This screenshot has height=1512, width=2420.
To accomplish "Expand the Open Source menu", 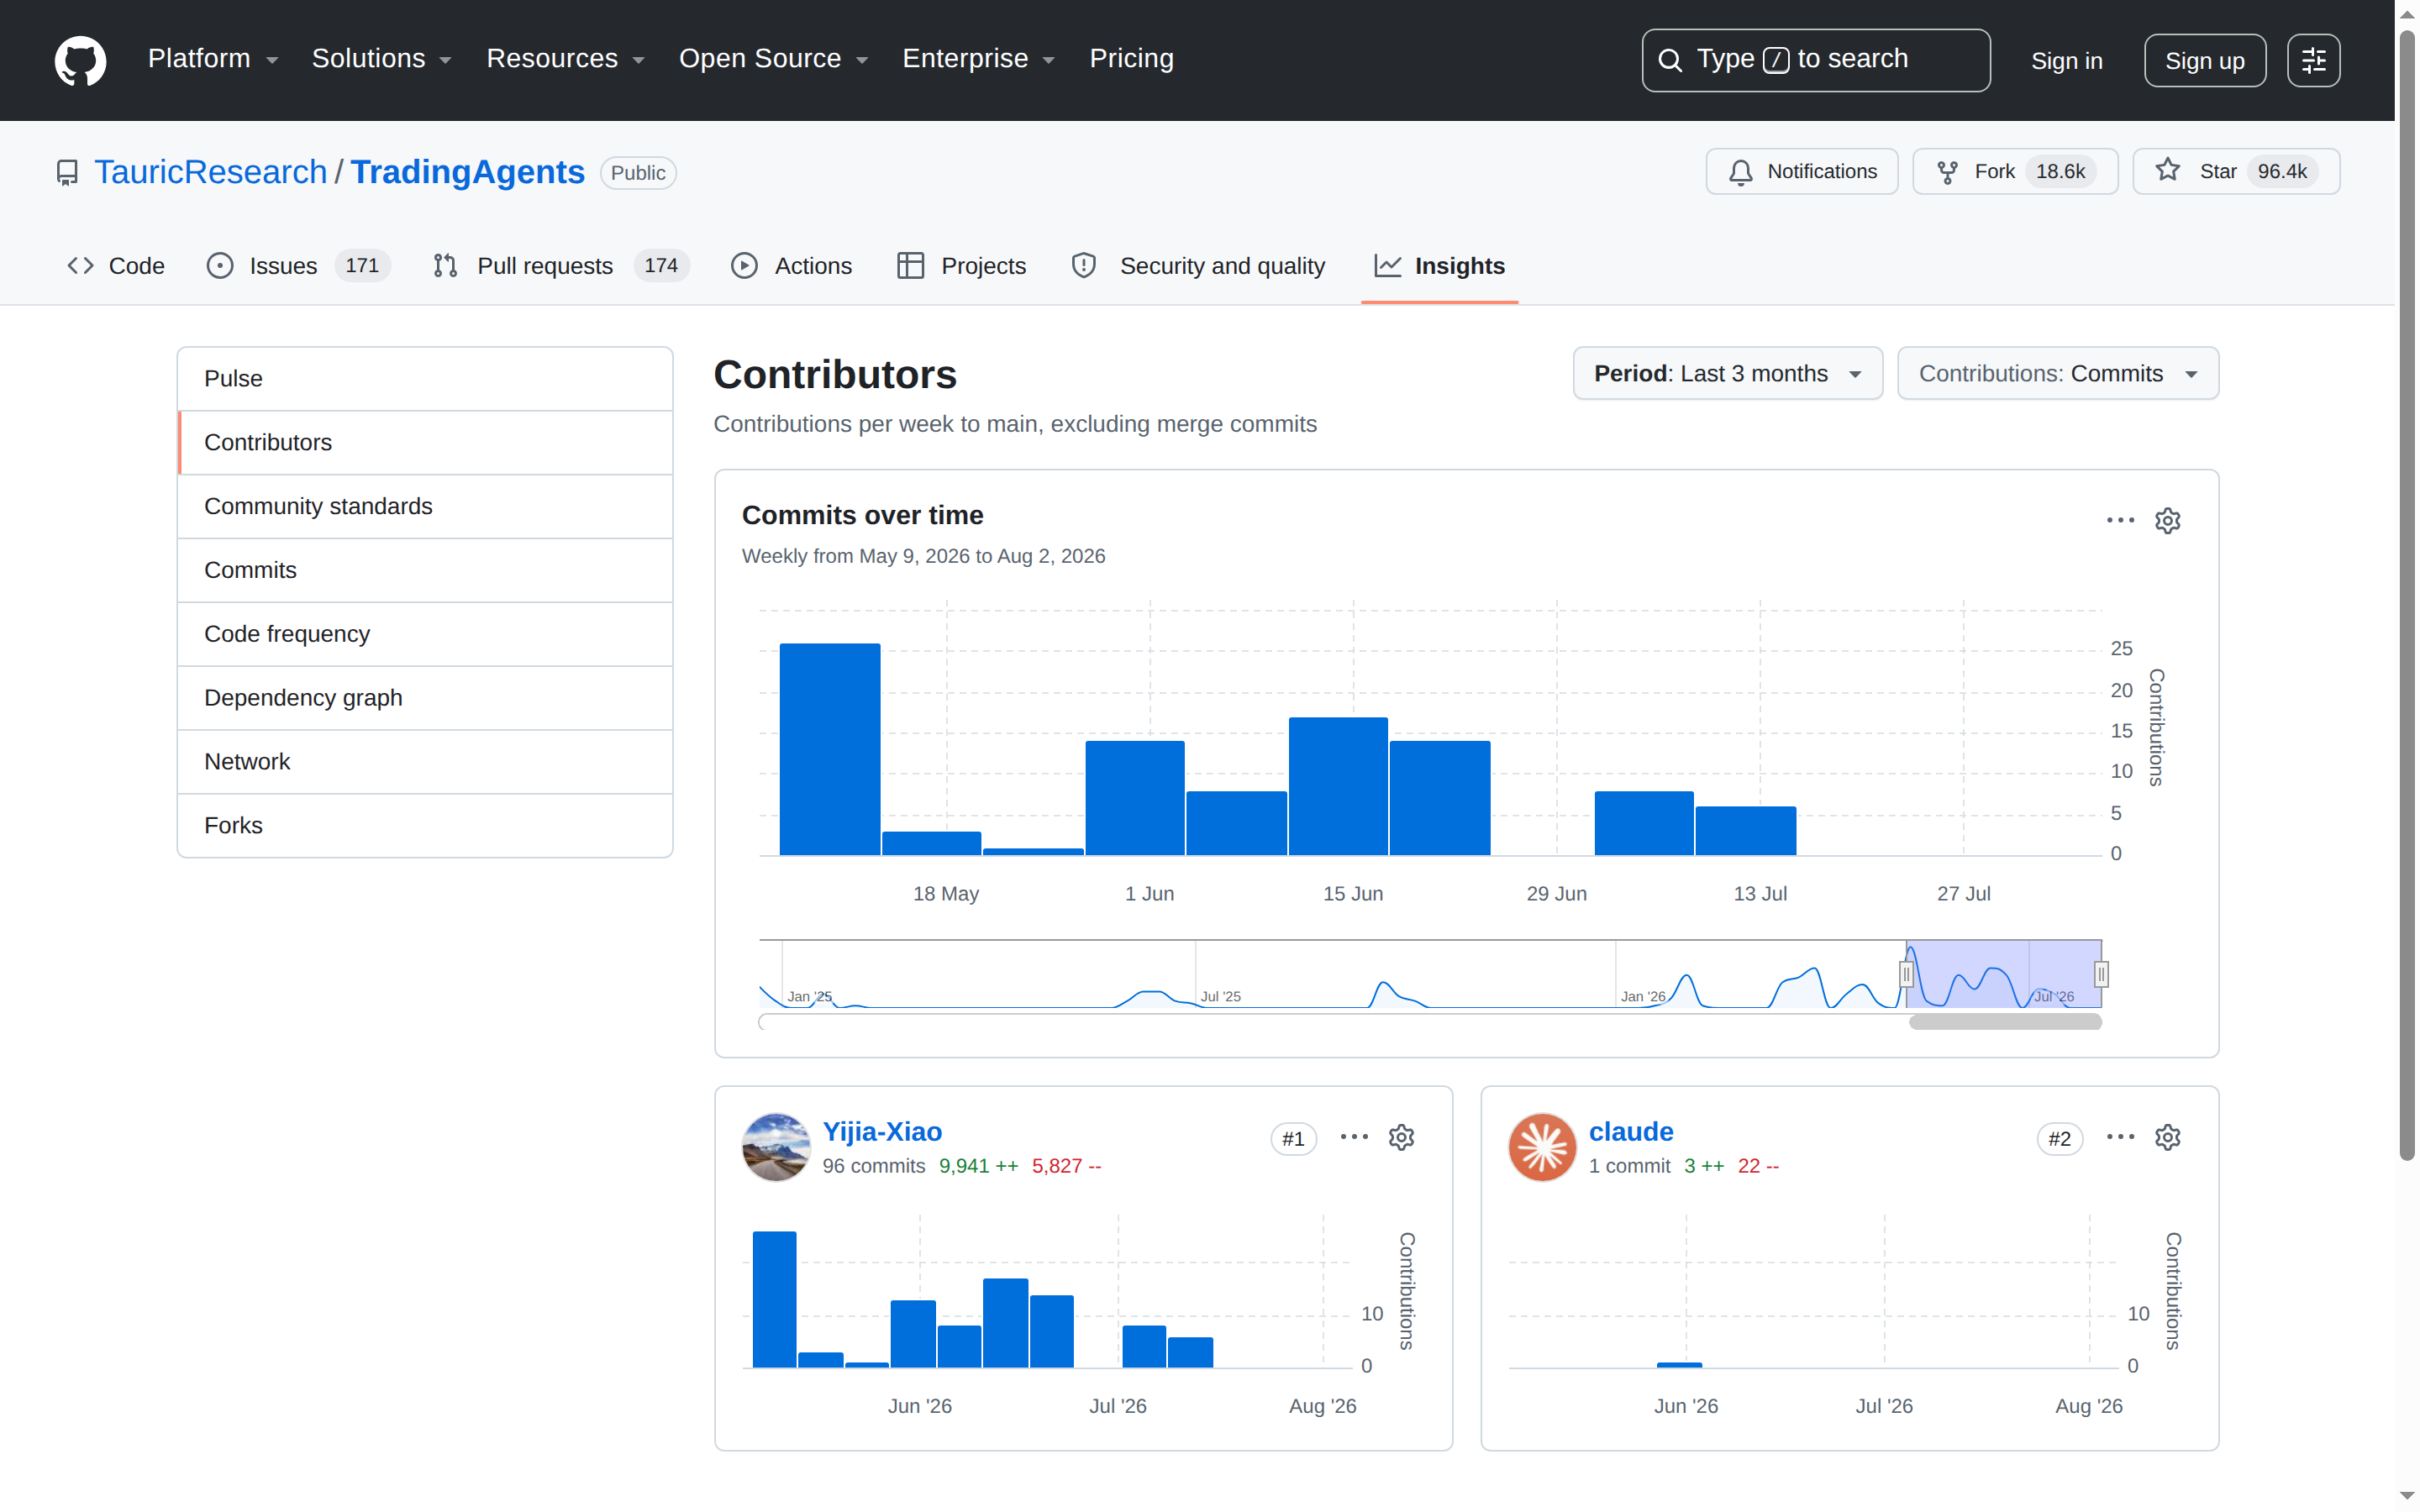I will [773, 59].
